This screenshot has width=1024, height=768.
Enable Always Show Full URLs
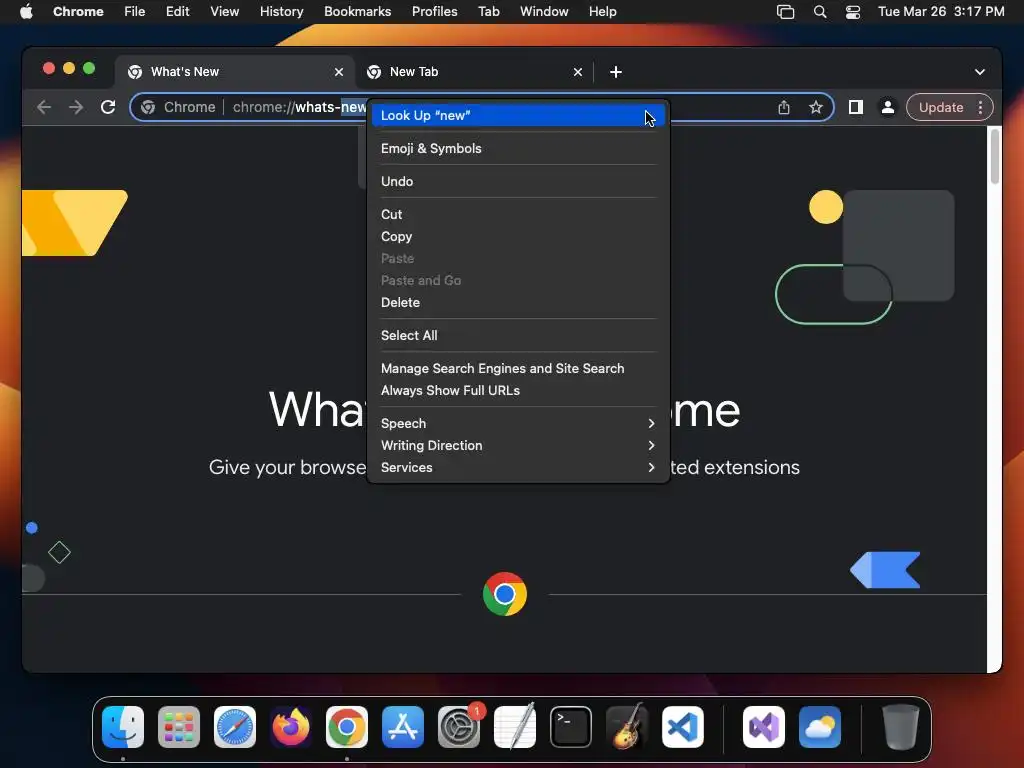pos(519,391)
